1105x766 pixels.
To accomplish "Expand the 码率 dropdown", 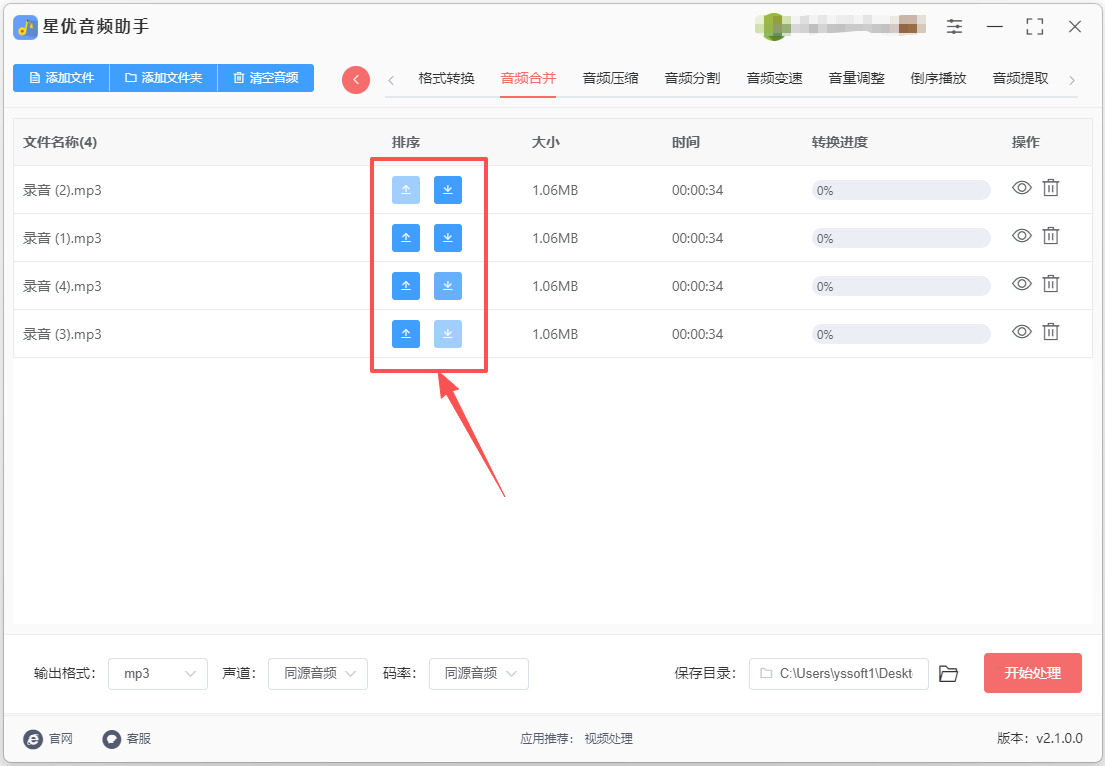I will [x=479, y=674].
